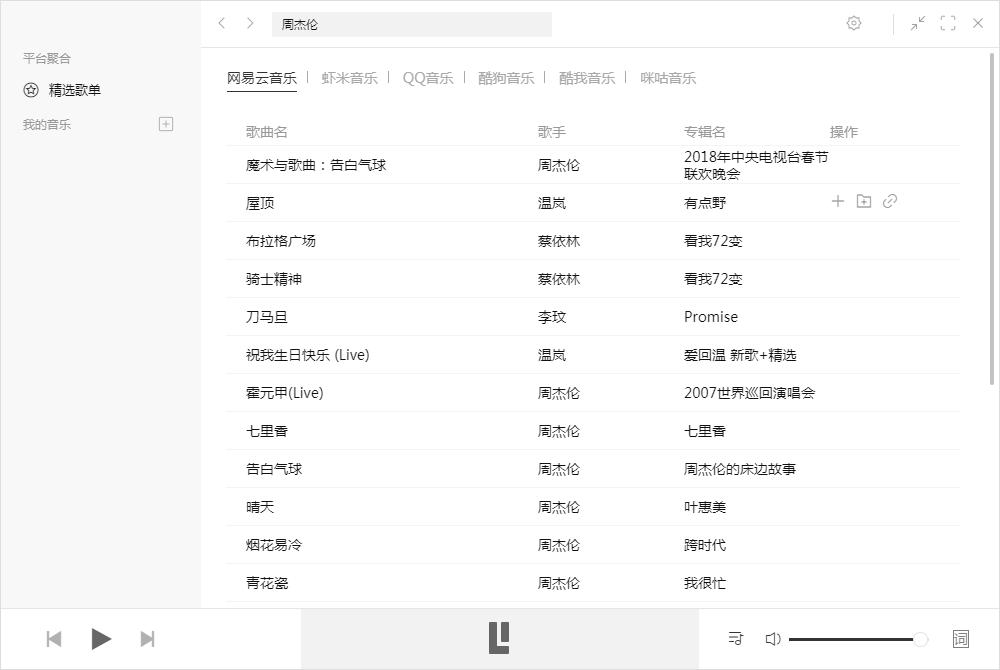Switch to the QQ音乐 tab
1000x670 pixels.
click(x=427, y=76)
